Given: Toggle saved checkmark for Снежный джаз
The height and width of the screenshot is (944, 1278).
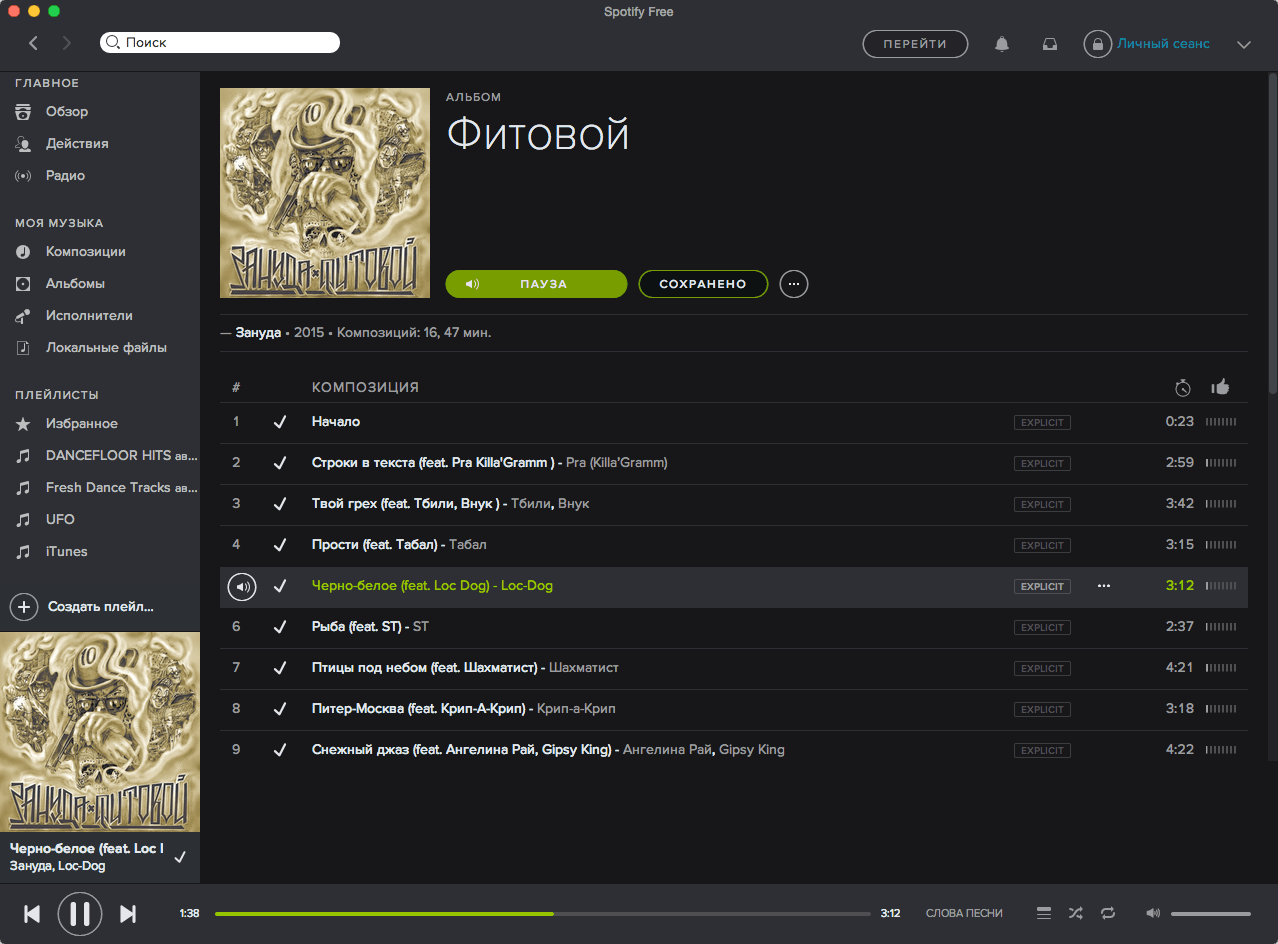Looking at the screenshot, I should click(x=280, y=750).
